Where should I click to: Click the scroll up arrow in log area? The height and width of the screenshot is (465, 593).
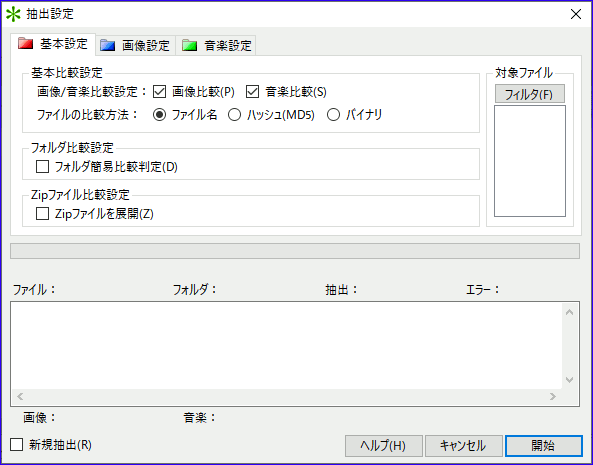coord(570,312)
